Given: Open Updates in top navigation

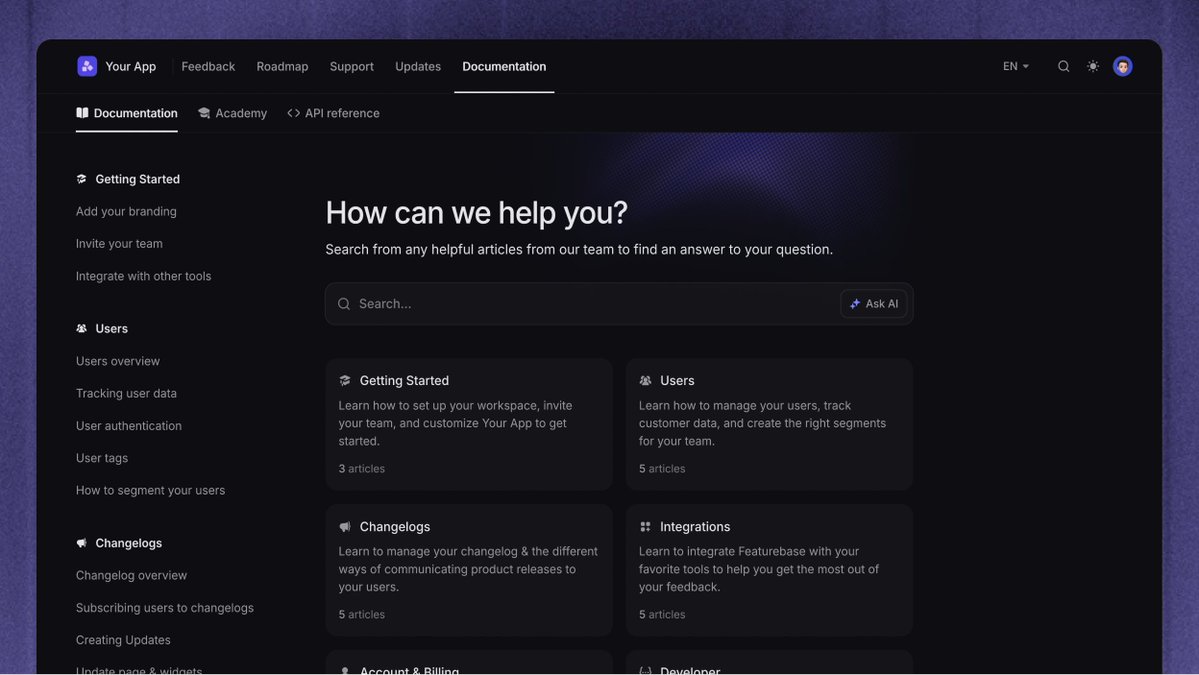Looking at the screenshot, I should click(x=418, y=67).
